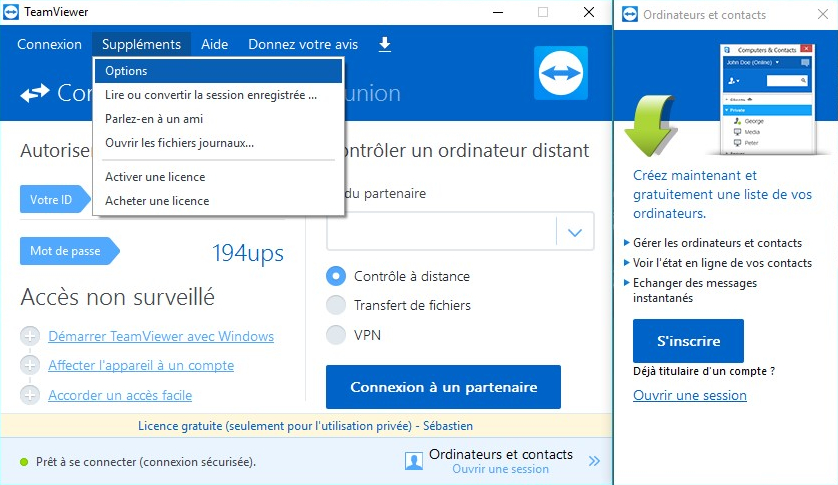838x485 pixels.
Task: Select Contrôle à distance radio button
Action: (336, 276)
